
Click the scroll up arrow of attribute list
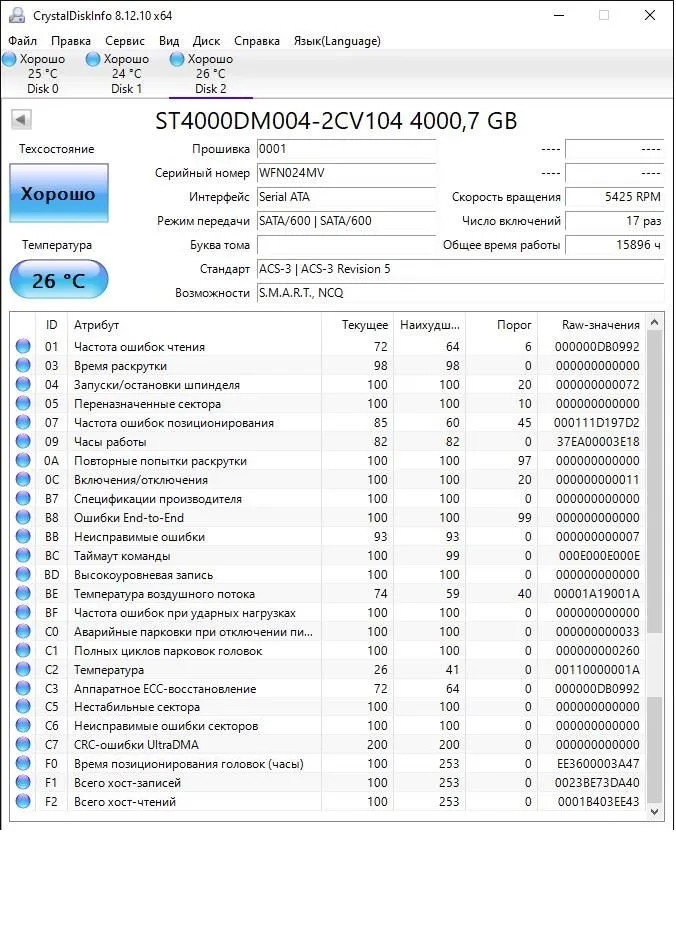[655, 322]
